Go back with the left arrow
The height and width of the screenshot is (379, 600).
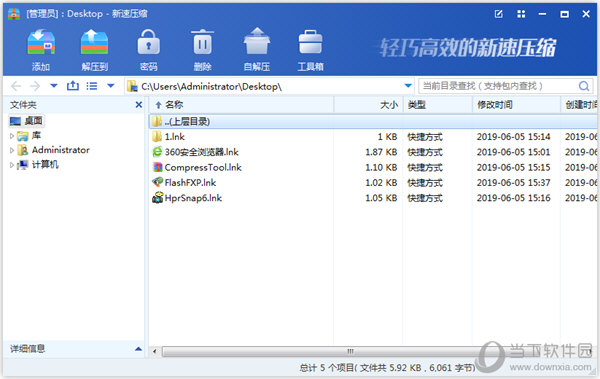click(x=16, y=86)
